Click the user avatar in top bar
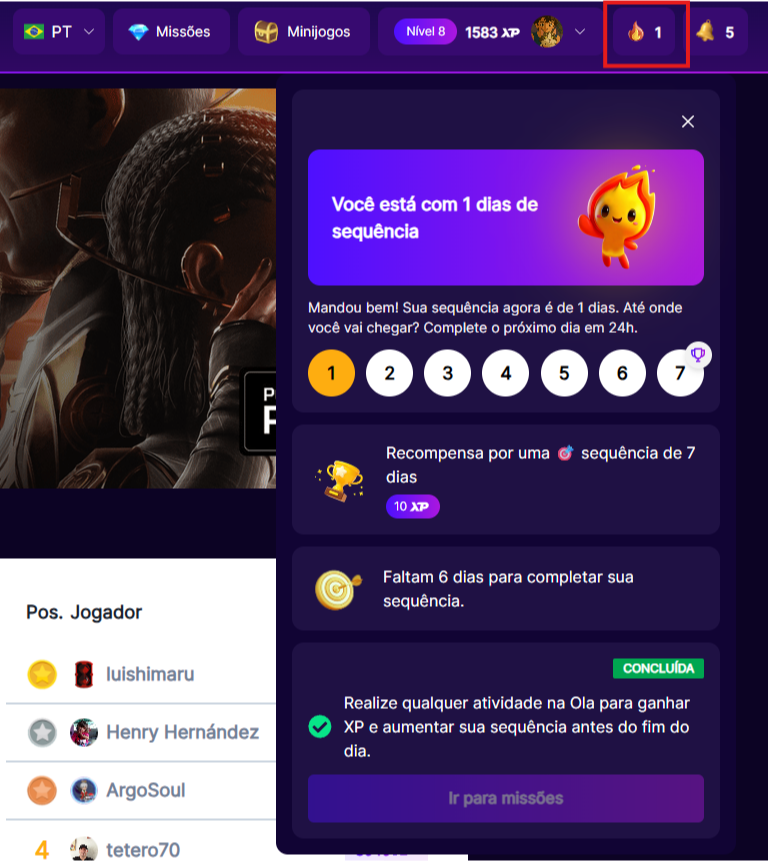Screen dimensions: 768x861 tap(547, 32)
